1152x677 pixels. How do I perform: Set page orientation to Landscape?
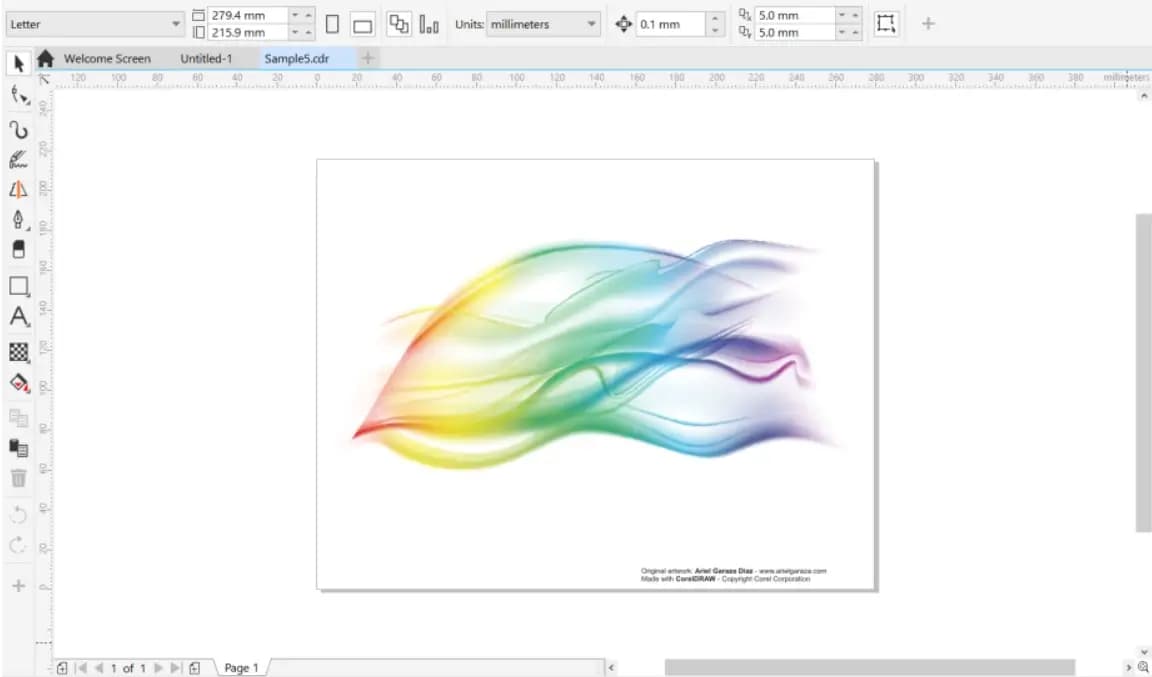362,24
